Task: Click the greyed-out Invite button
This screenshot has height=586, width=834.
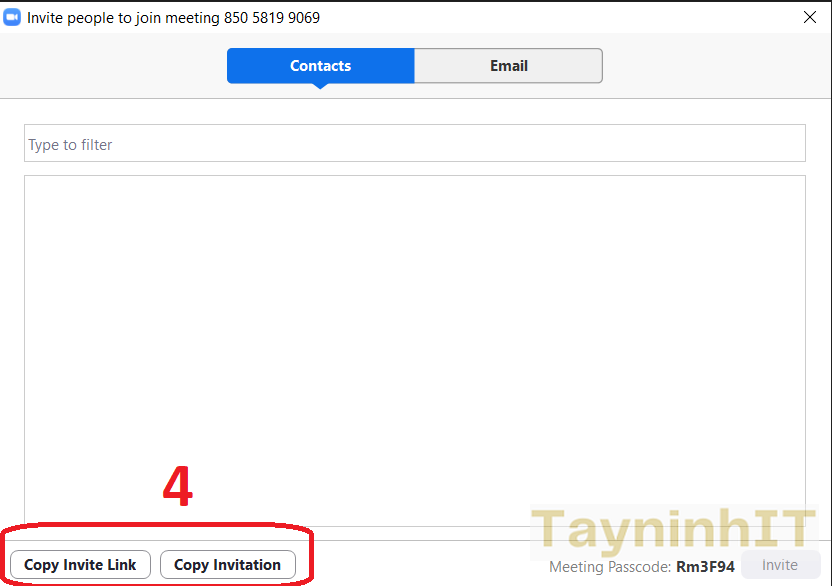Action: 779,565
